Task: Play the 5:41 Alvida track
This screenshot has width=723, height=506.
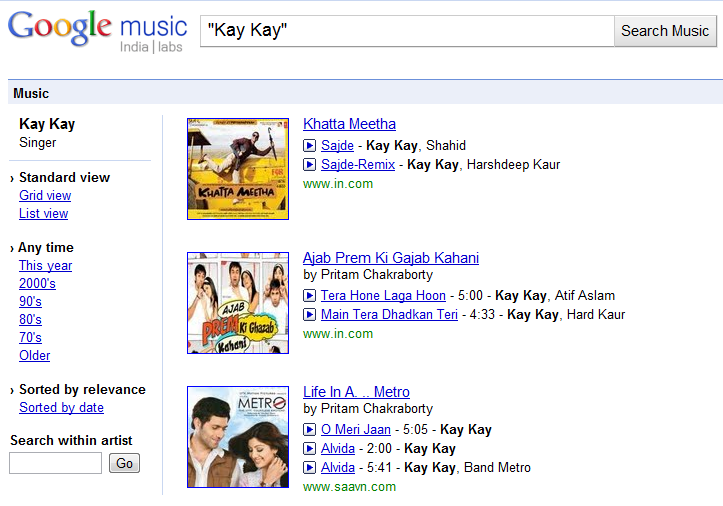Action: (310, 467)
